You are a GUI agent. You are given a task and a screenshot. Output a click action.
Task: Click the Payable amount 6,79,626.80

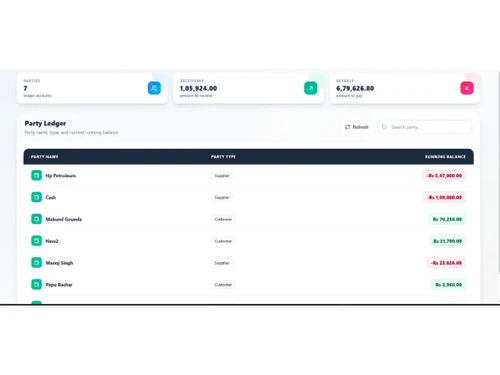[x=355, y=88]
